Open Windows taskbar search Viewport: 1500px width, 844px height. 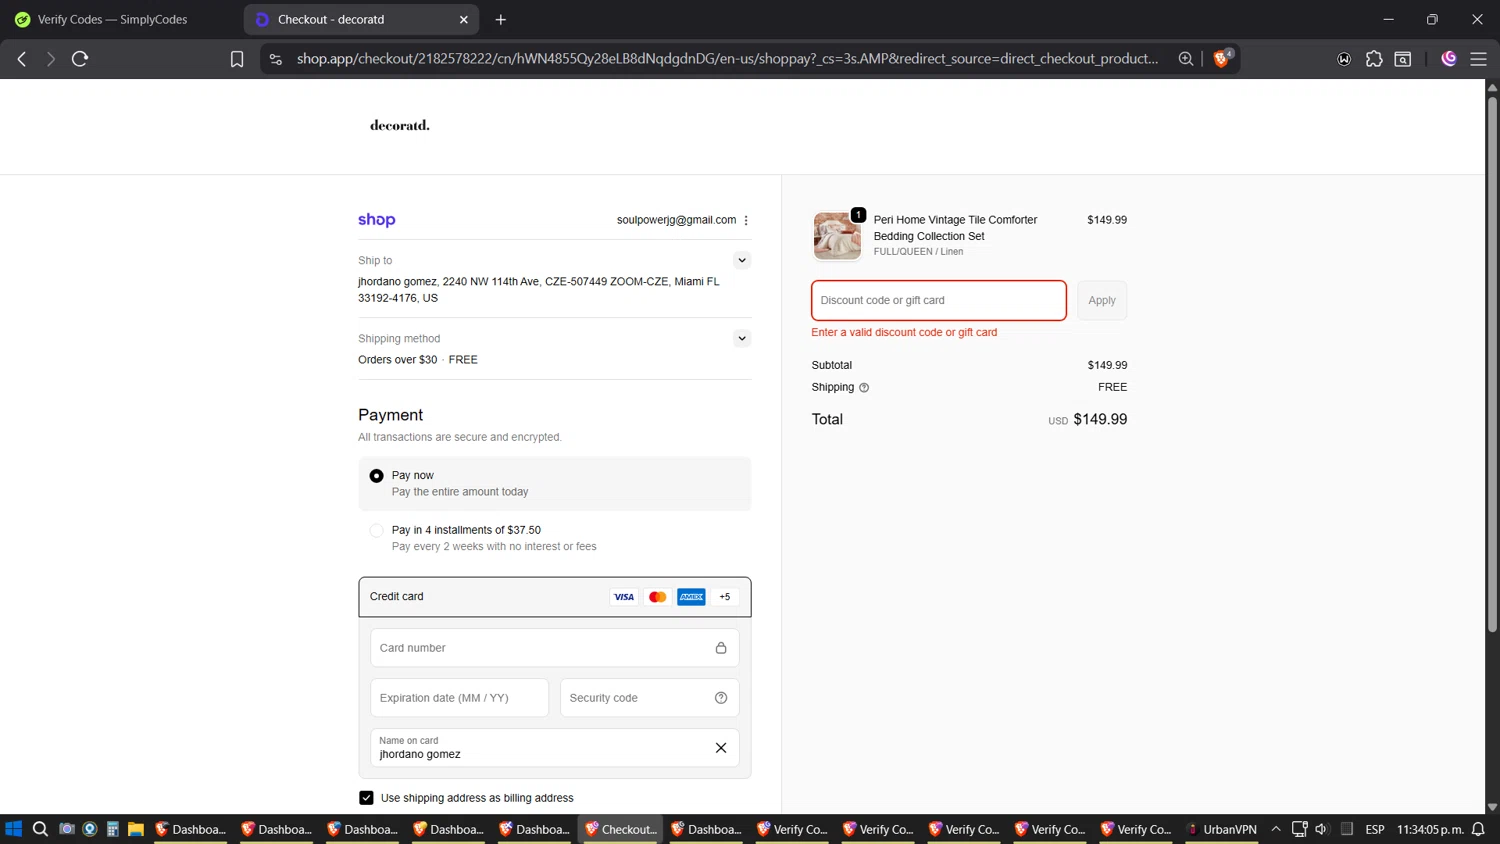pos(40,829)
